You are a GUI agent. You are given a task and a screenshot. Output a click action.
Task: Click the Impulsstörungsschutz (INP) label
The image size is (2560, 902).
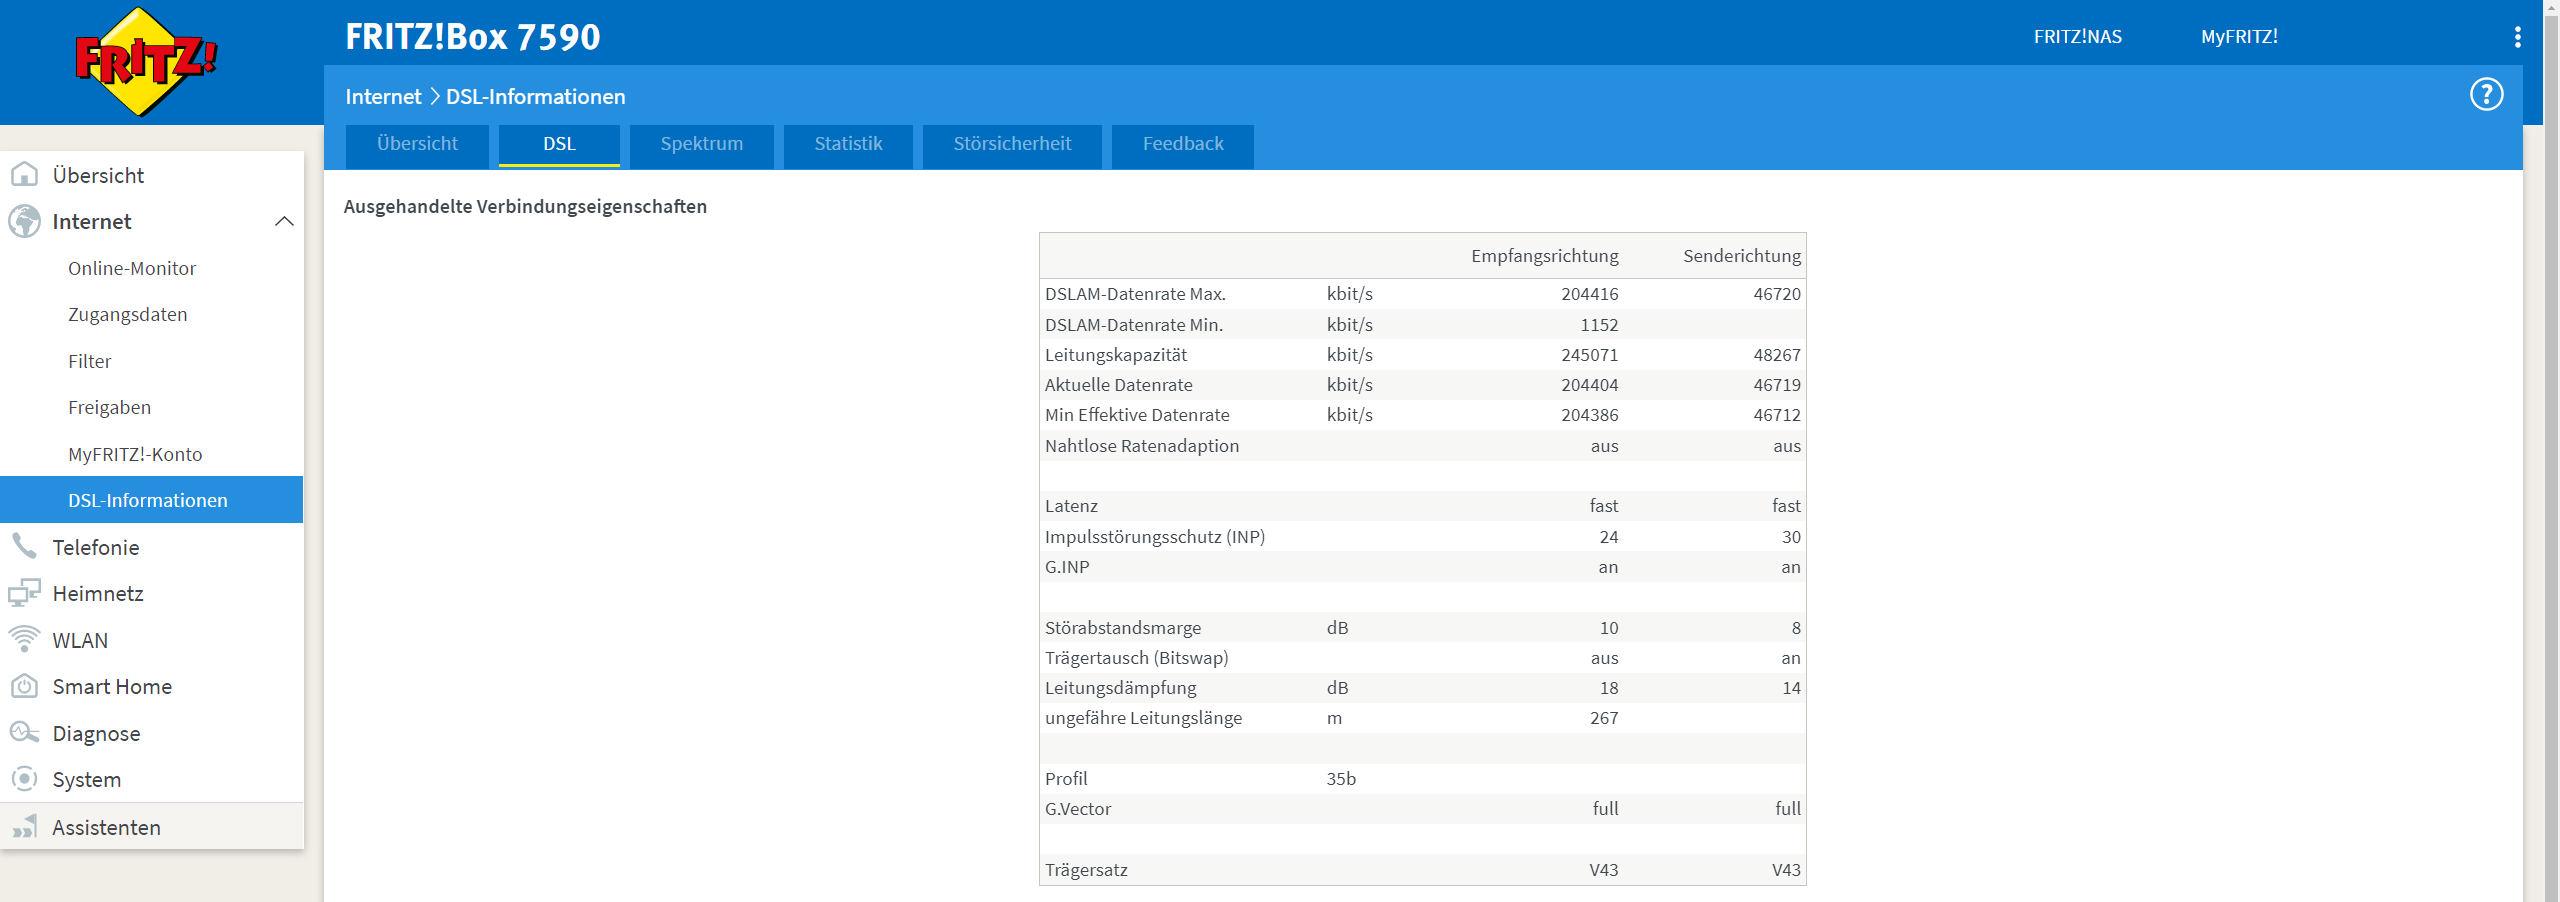[1155, 537]
